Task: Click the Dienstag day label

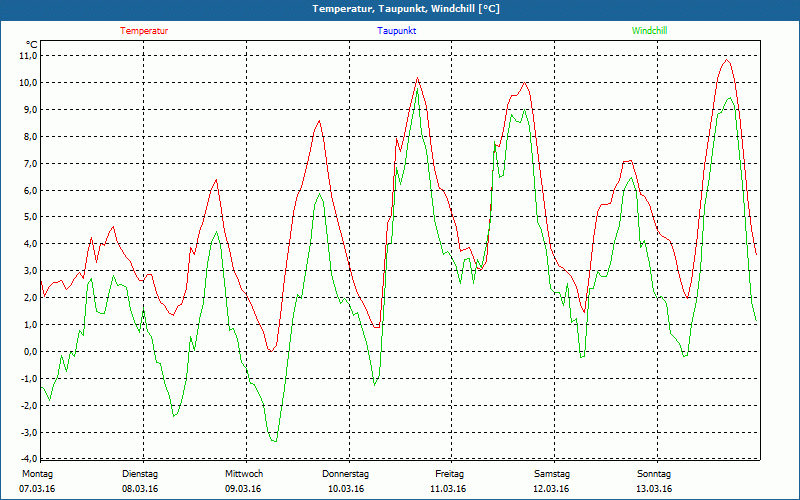Action: point(140,474)
